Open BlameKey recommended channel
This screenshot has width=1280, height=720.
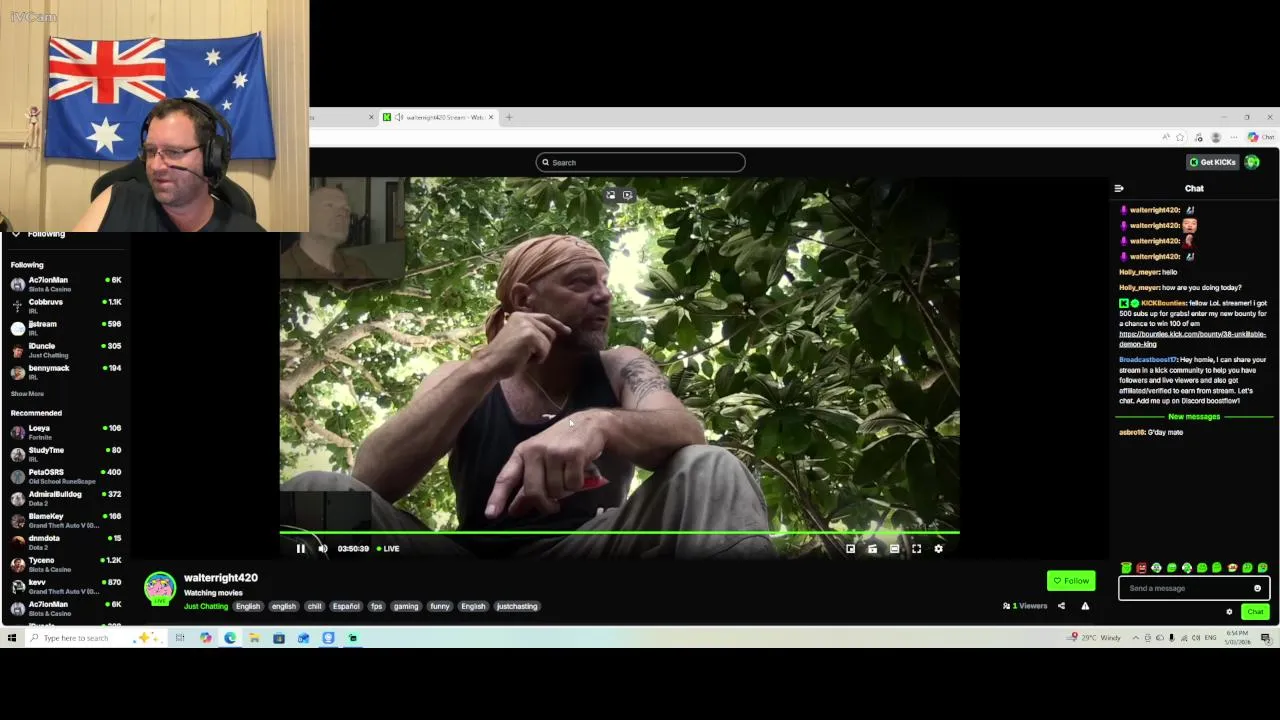click(66, 520)
